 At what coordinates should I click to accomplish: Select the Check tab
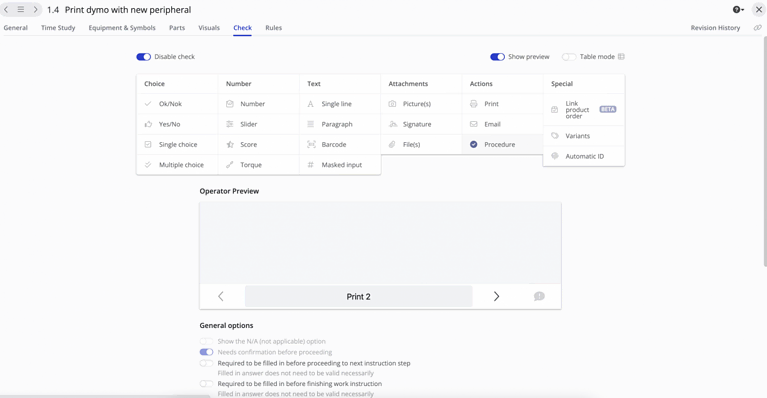(243, 28)
